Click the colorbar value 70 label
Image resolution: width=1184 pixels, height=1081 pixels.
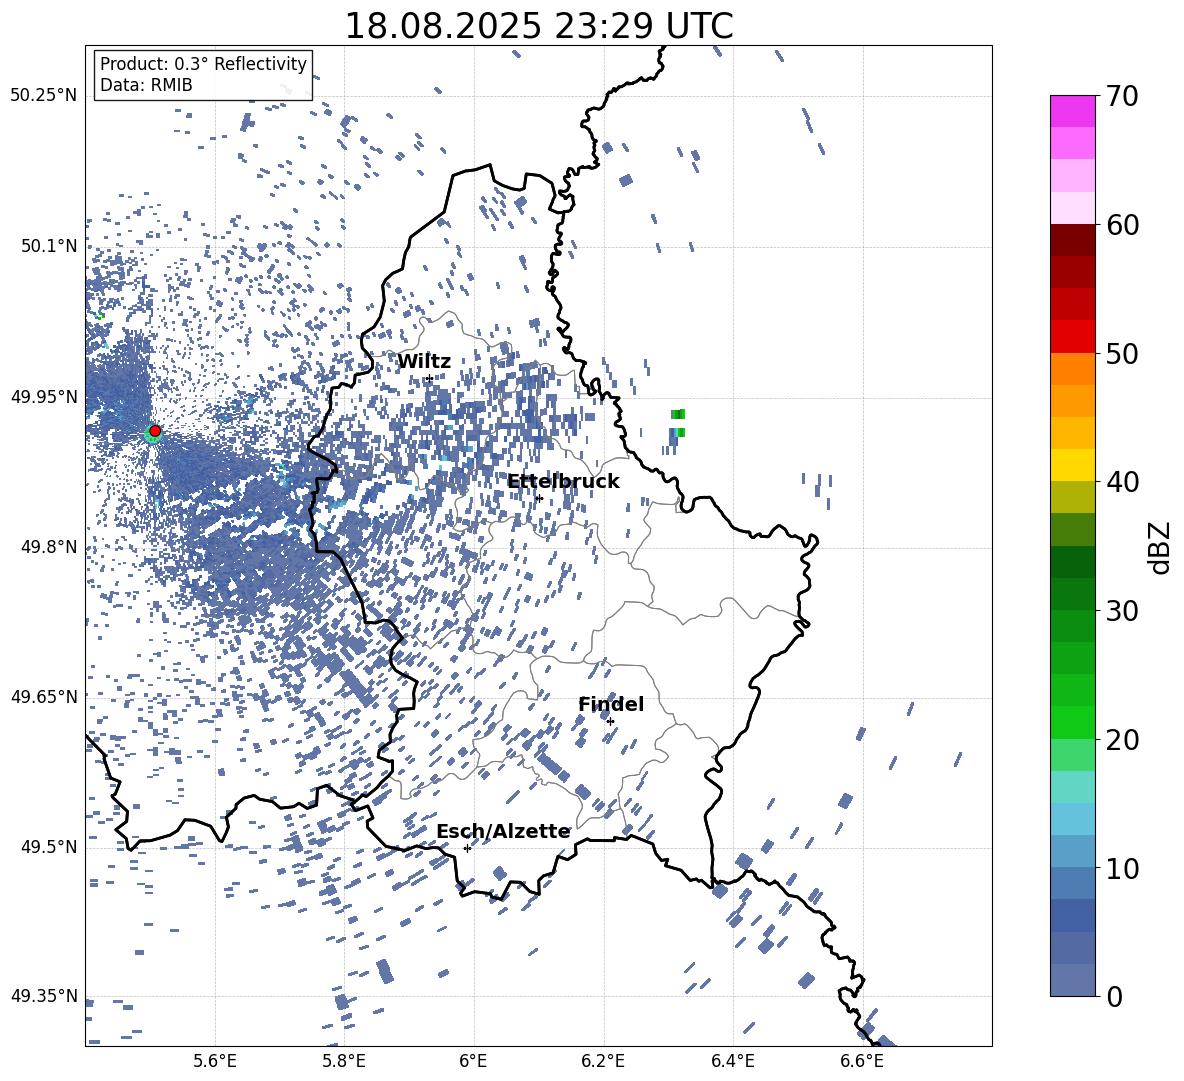click(1122, 96)
